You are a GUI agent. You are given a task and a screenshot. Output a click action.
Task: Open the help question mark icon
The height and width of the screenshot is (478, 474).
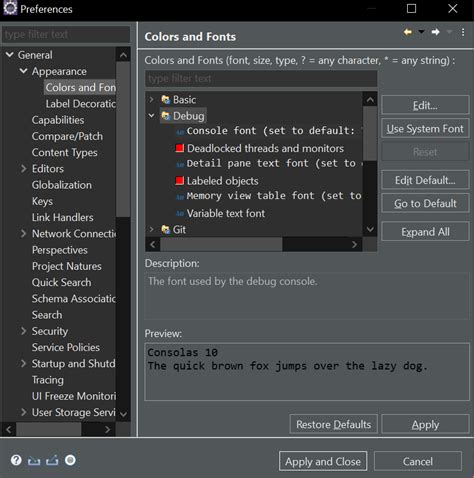tap(16, 460)
